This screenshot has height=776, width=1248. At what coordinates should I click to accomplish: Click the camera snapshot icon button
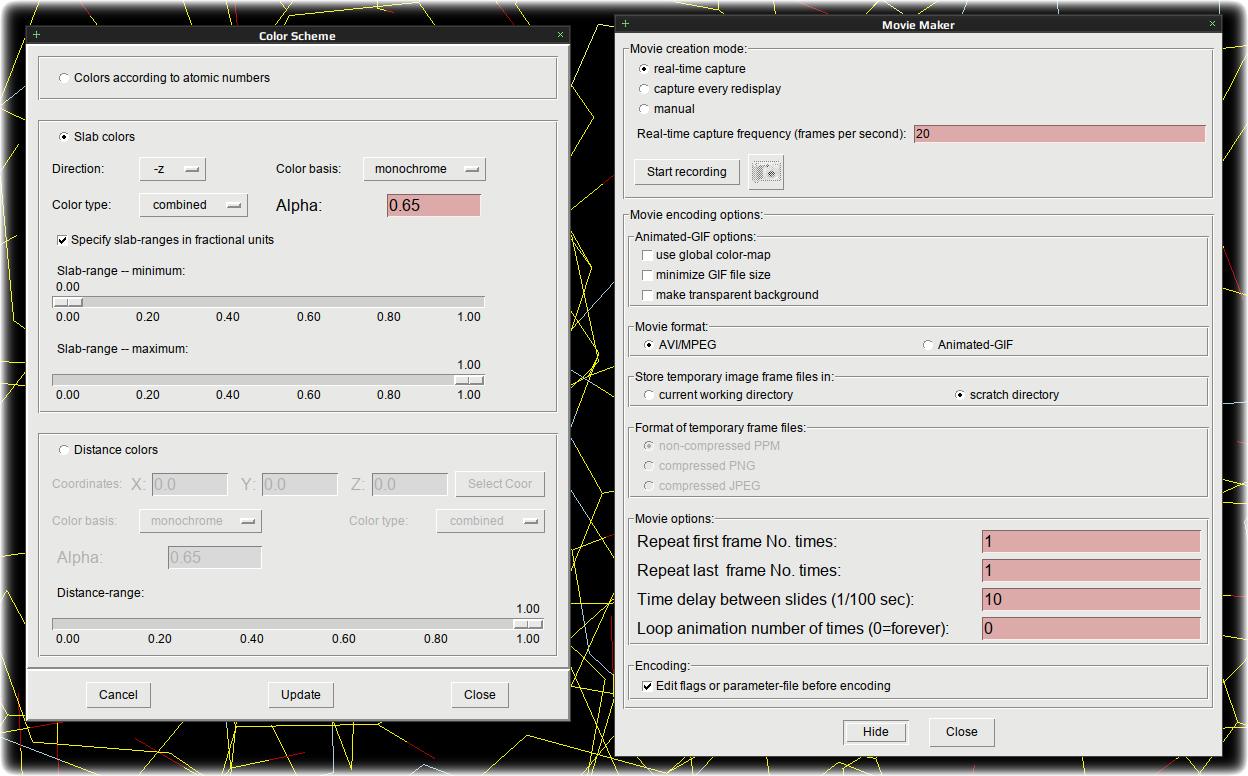[767, 172]
